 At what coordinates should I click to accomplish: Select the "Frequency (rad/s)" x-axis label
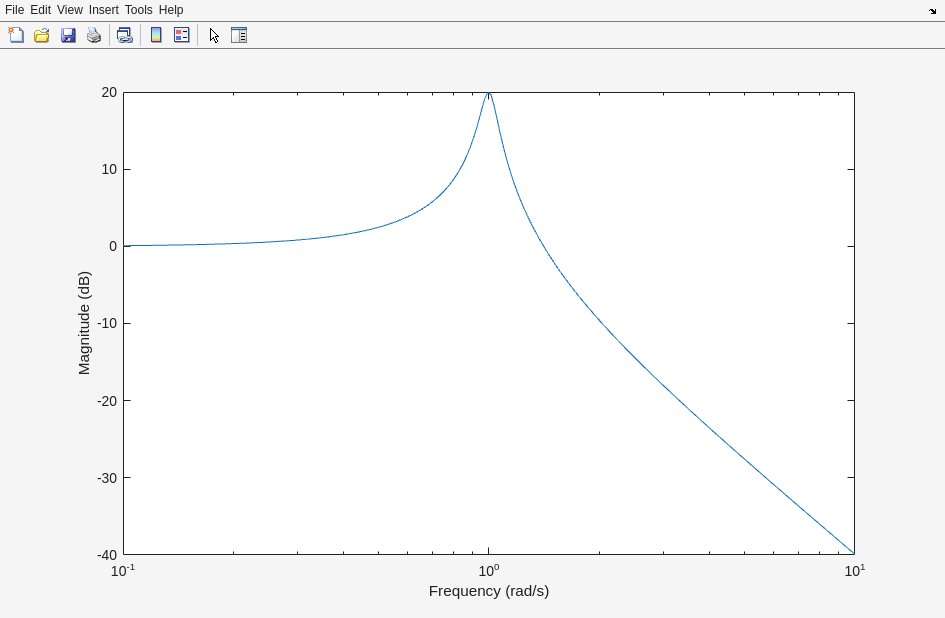pos(488,591)
